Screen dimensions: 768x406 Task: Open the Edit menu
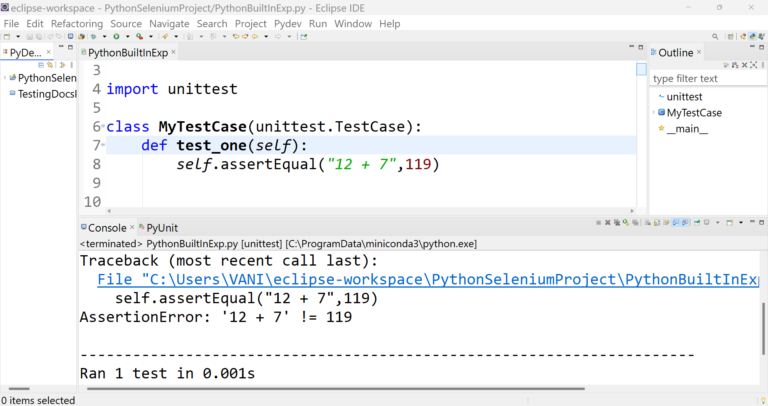pyautogui.click(x=35, y=24)
